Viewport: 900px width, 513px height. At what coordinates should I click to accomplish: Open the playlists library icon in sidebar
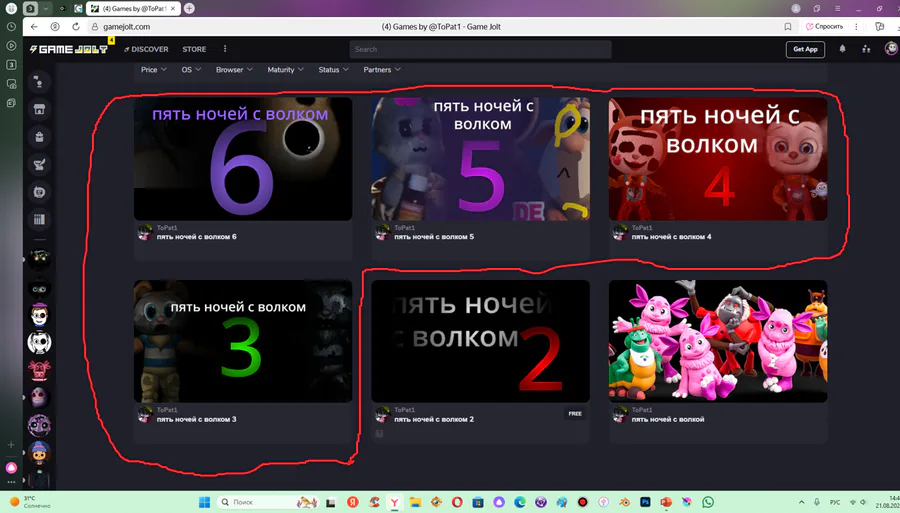39,219
